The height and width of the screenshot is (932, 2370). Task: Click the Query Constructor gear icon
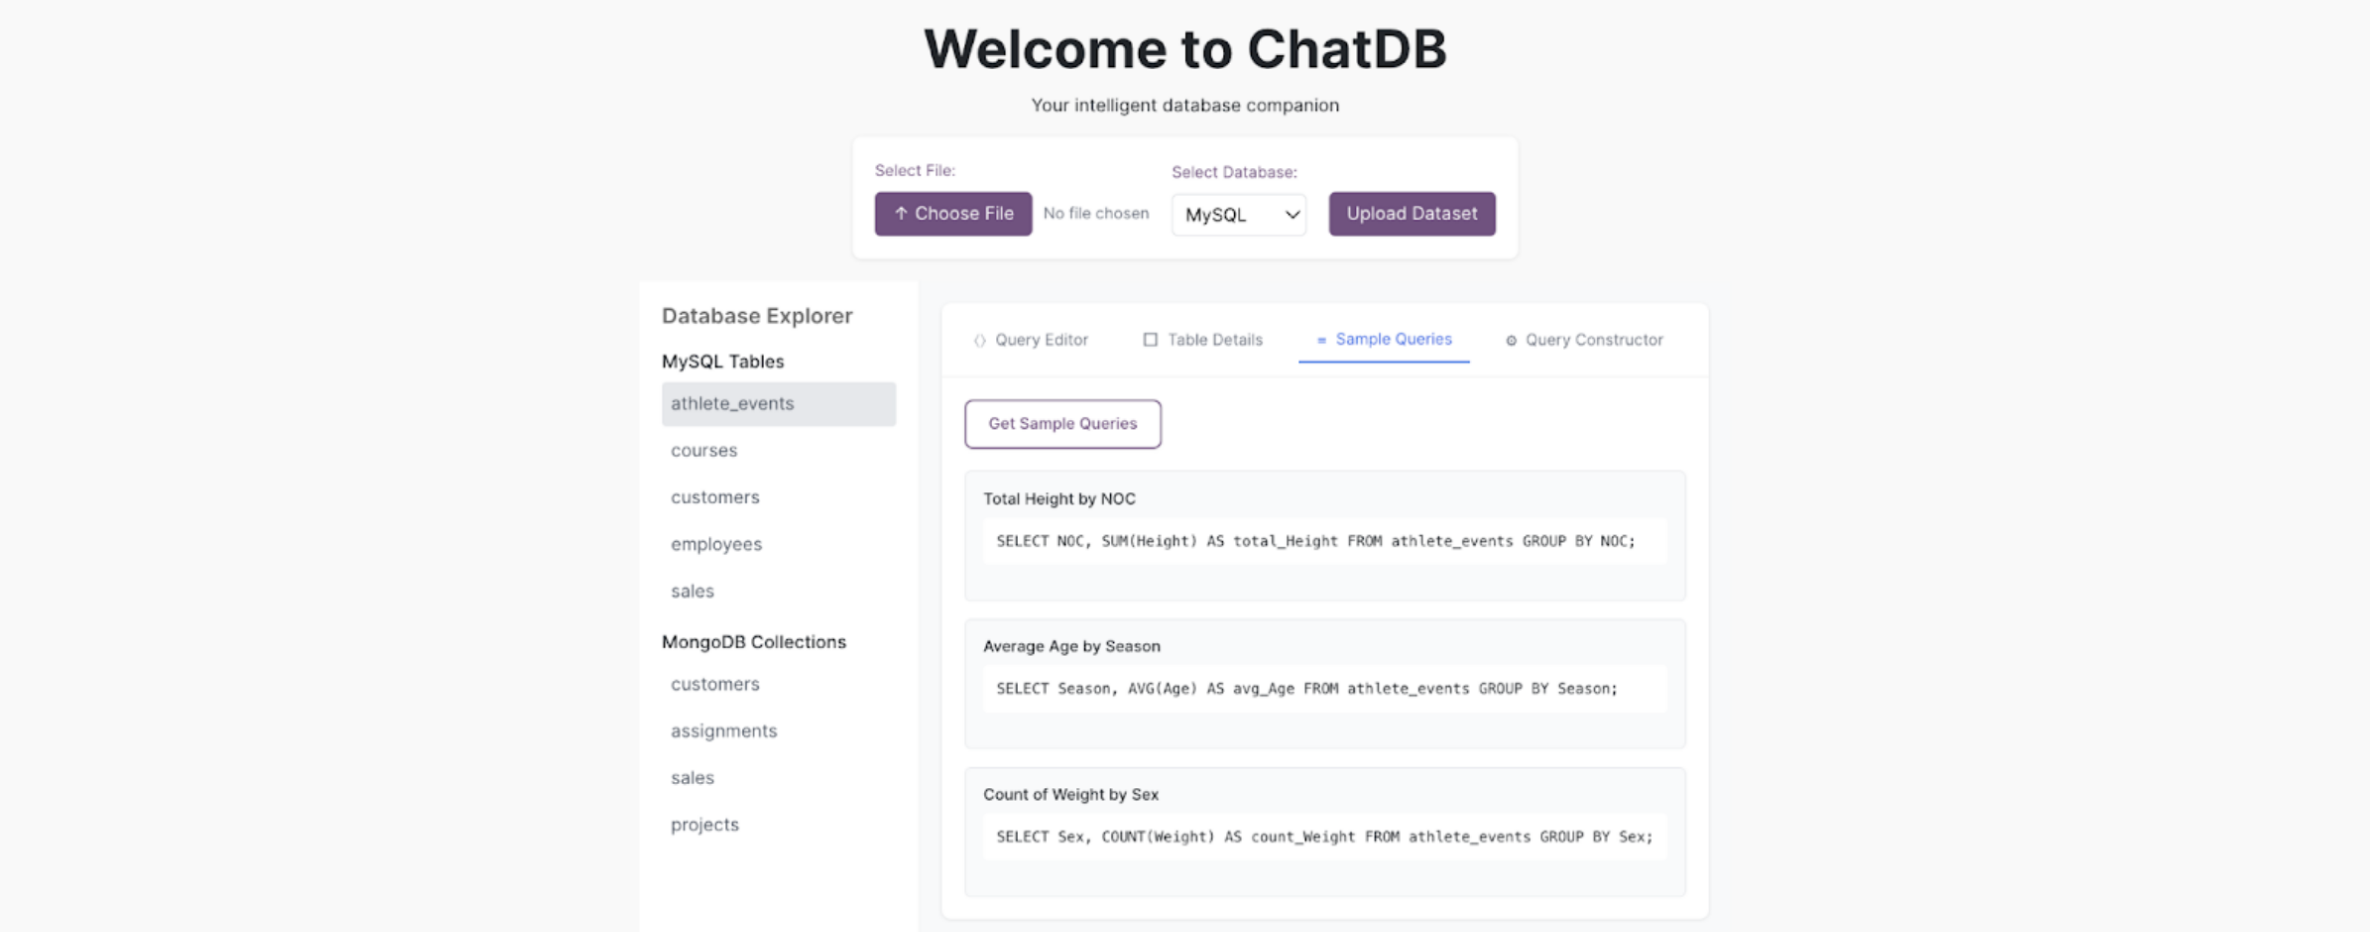pos(1511,341)
